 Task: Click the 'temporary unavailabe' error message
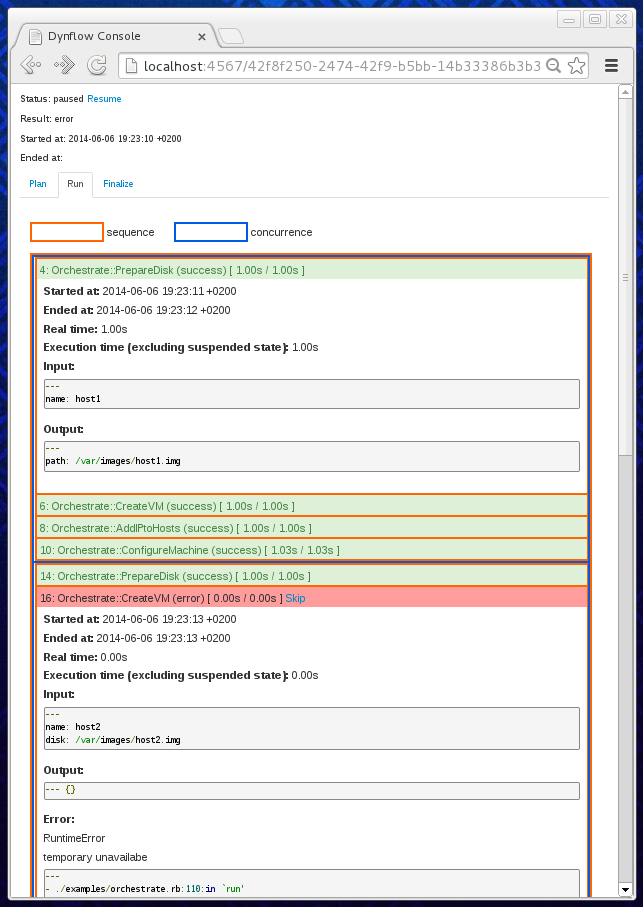click(x=95, y=857)
